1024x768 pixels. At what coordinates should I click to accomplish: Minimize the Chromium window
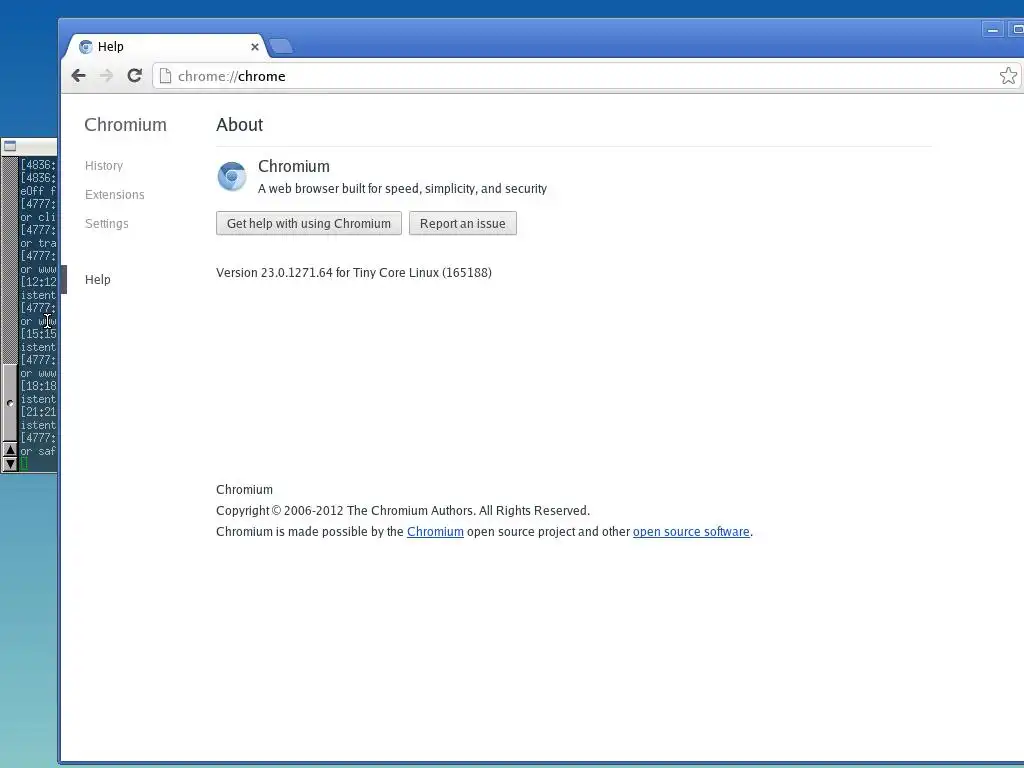click(993, 29)
